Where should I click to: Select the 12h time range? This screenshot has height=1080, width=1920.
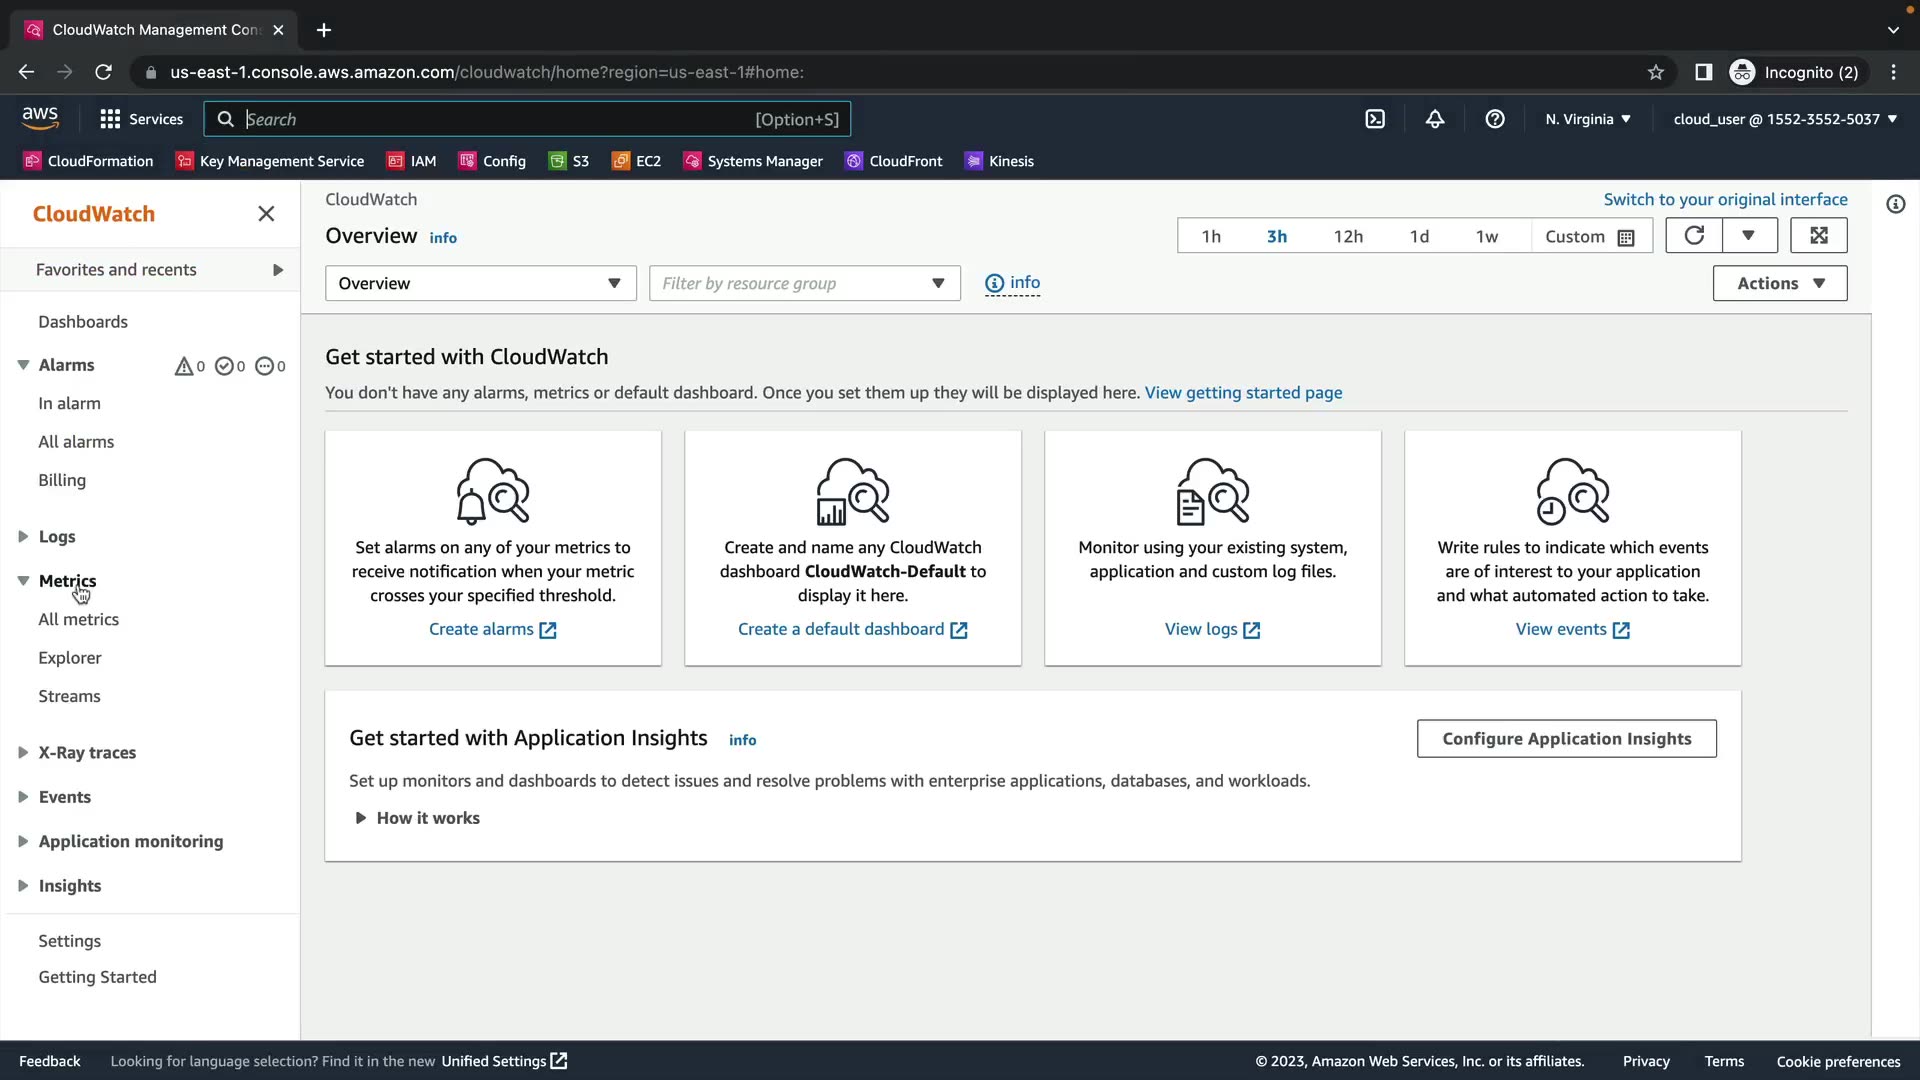point(1348,237)
